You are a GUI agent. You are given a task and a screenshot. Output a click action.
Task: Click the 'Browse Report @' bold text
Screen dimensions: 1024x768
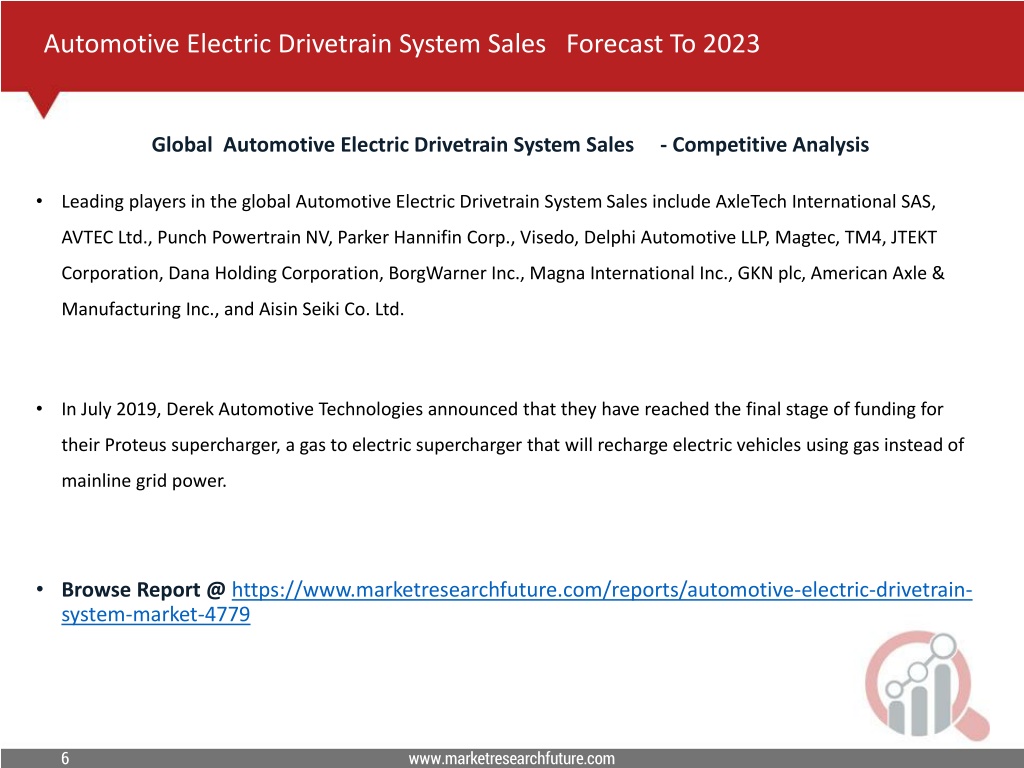(x=143, y=590)
